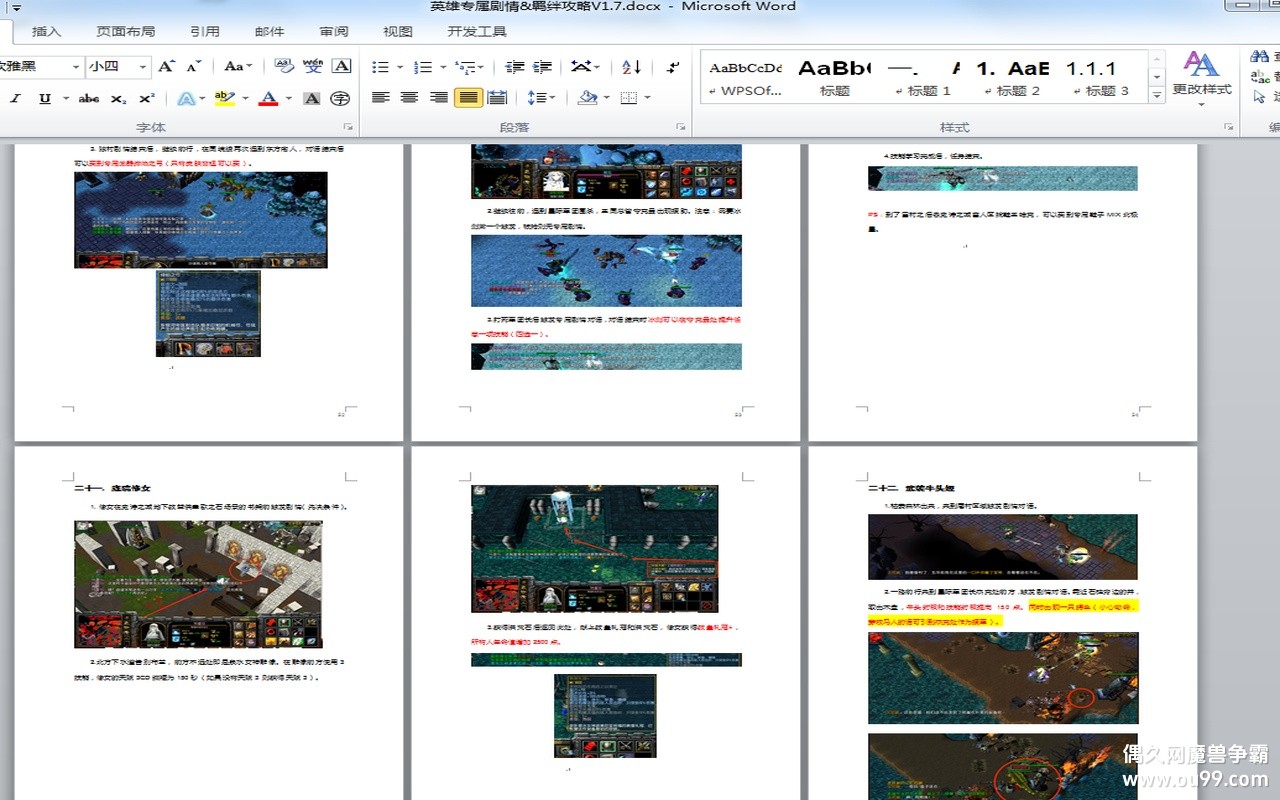The image size is (1280, 800).
Task: Apply strikethrough formatting
Action: click(x=89, y=98)
